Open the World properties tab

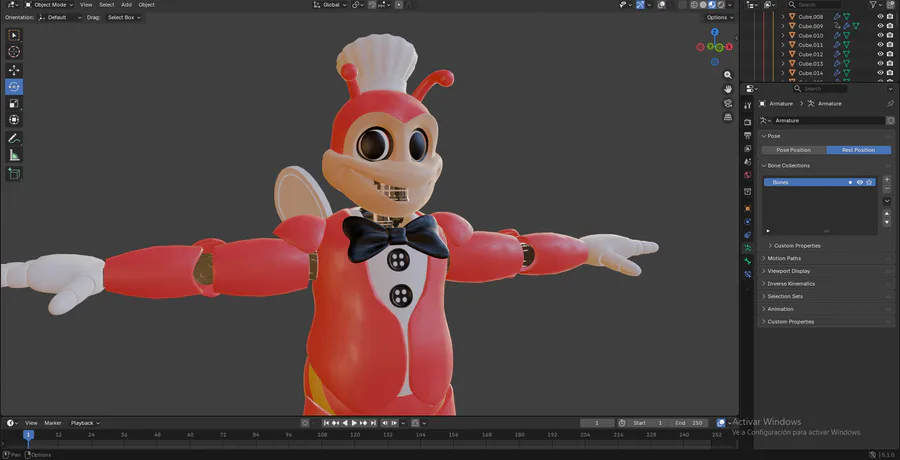coord(747,175)
